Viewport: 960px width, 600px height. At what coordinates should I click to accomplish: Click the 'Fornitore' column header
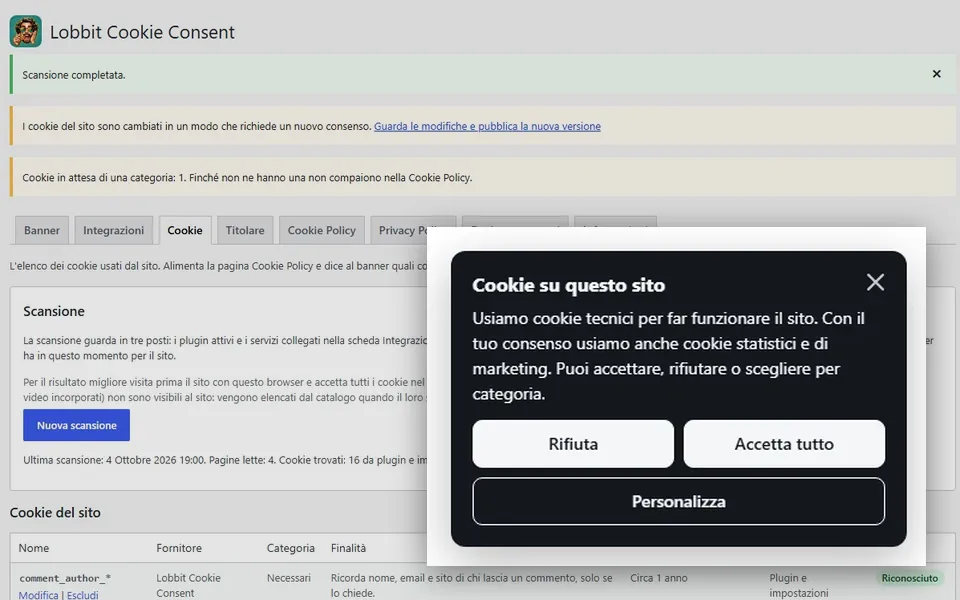tap(179, 548)
